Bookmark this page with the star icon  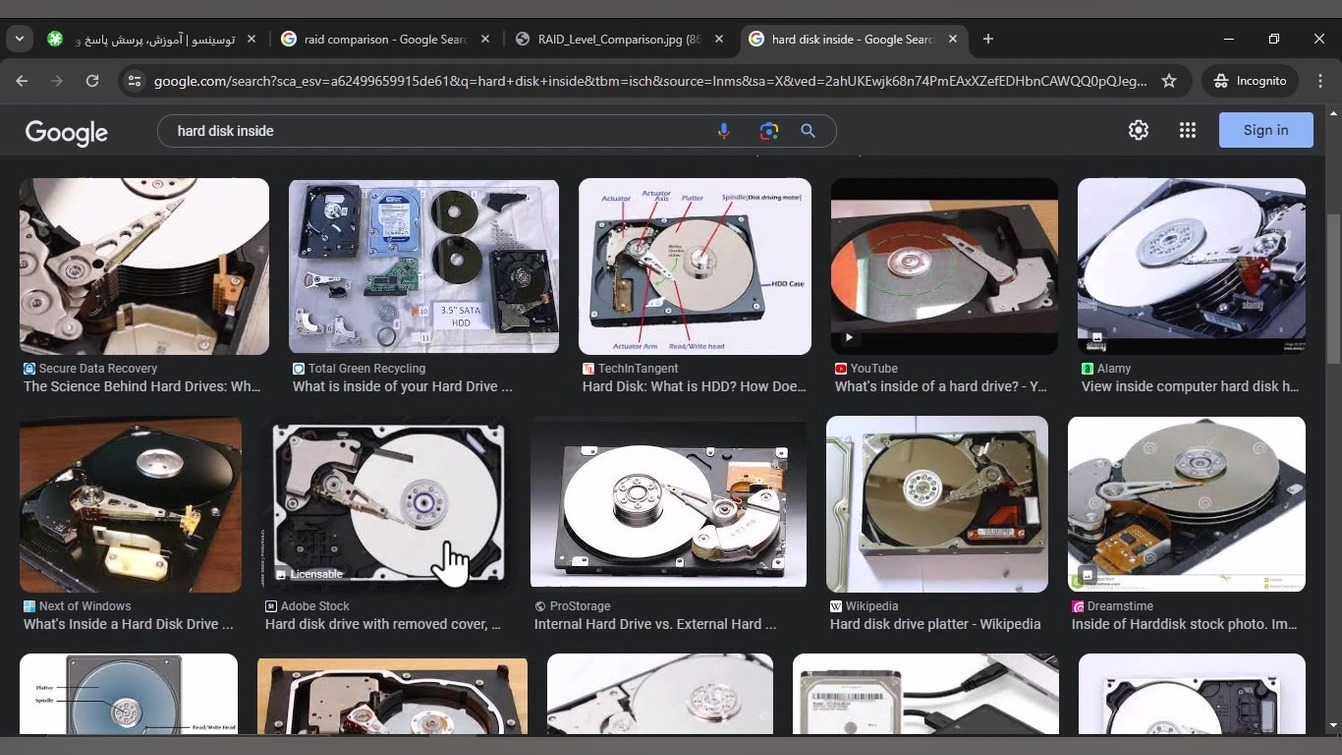click(x=1169, y=81)
